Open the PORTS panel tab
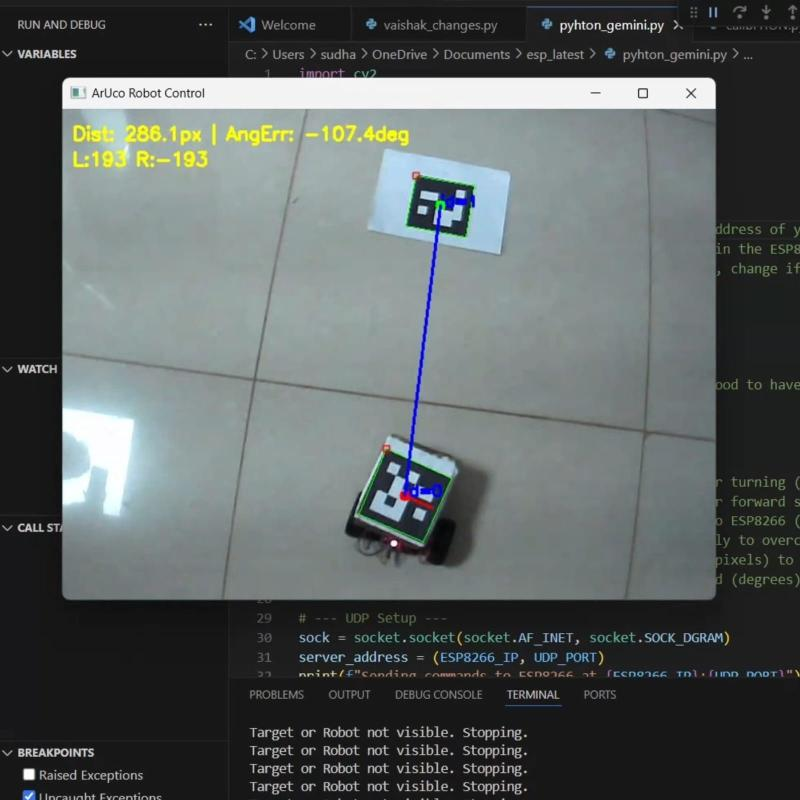The height and width of the screenshot is (800, 800). [x=599, y=694]
